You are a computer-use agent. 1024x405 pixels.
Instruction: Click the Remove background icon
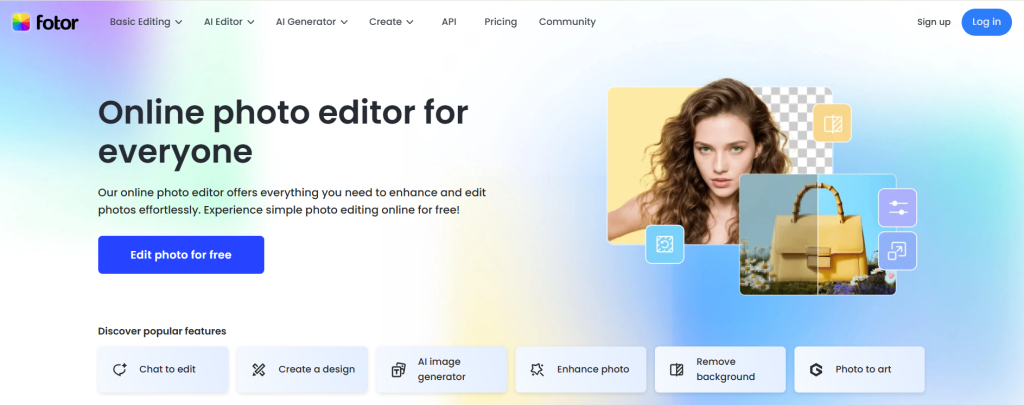click(676, 369)
